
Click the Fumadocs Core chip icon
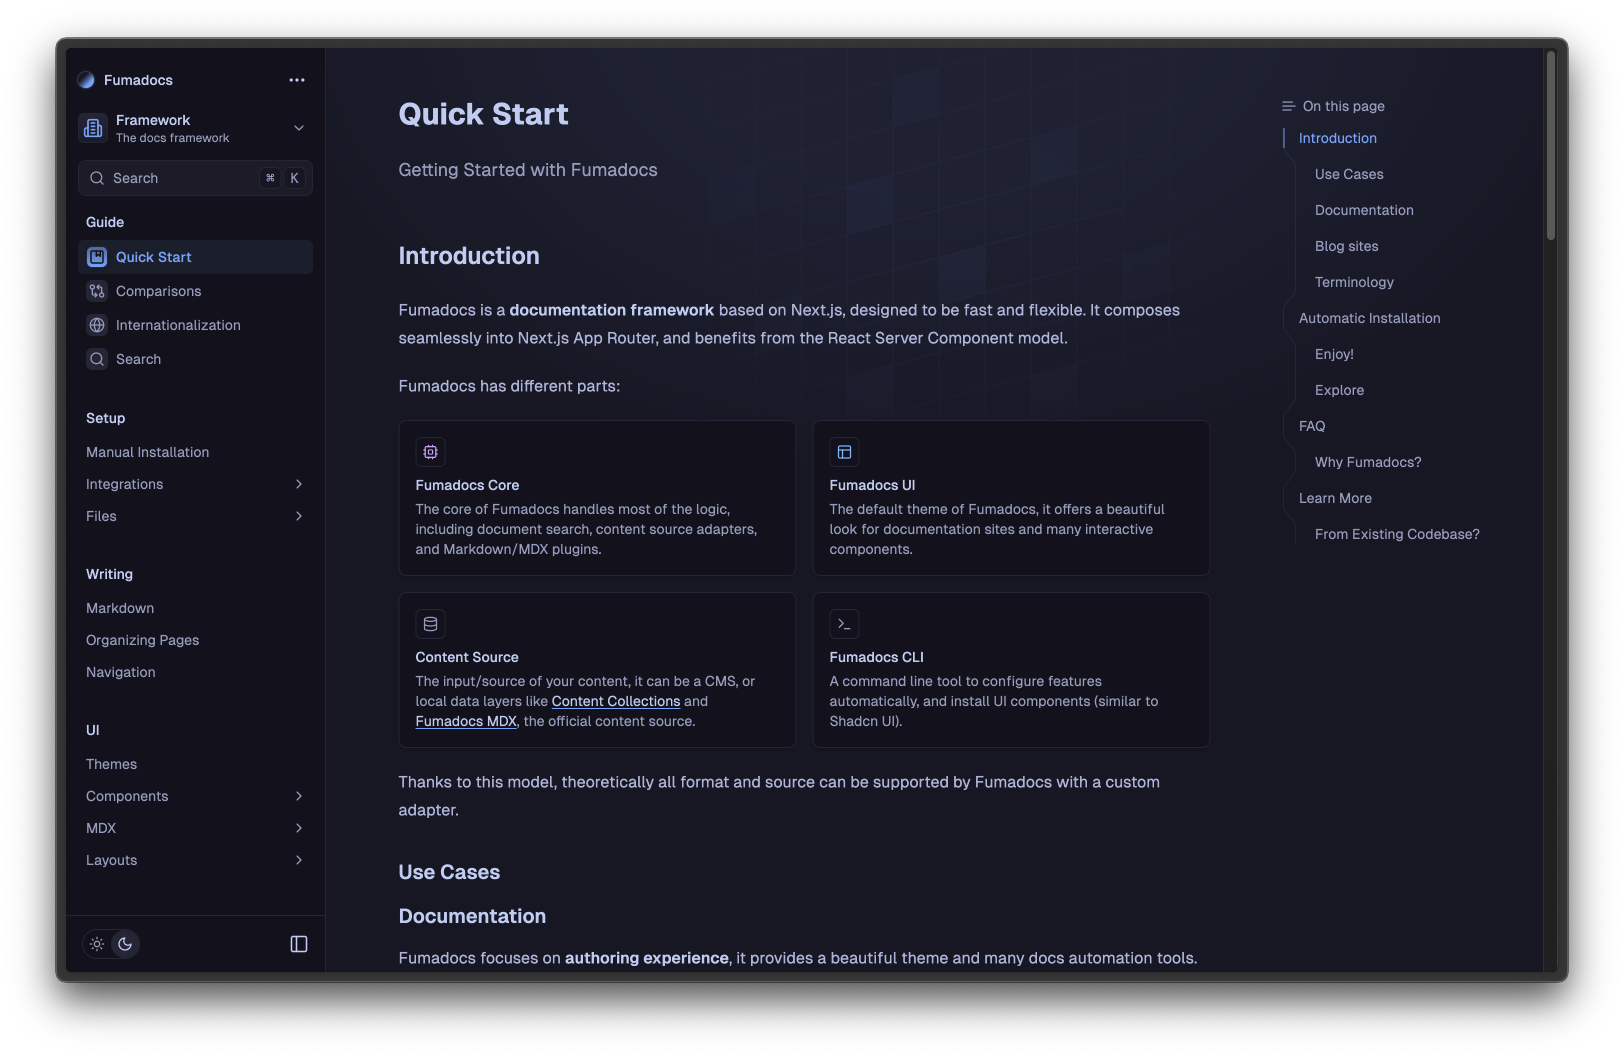click(430, 452)
